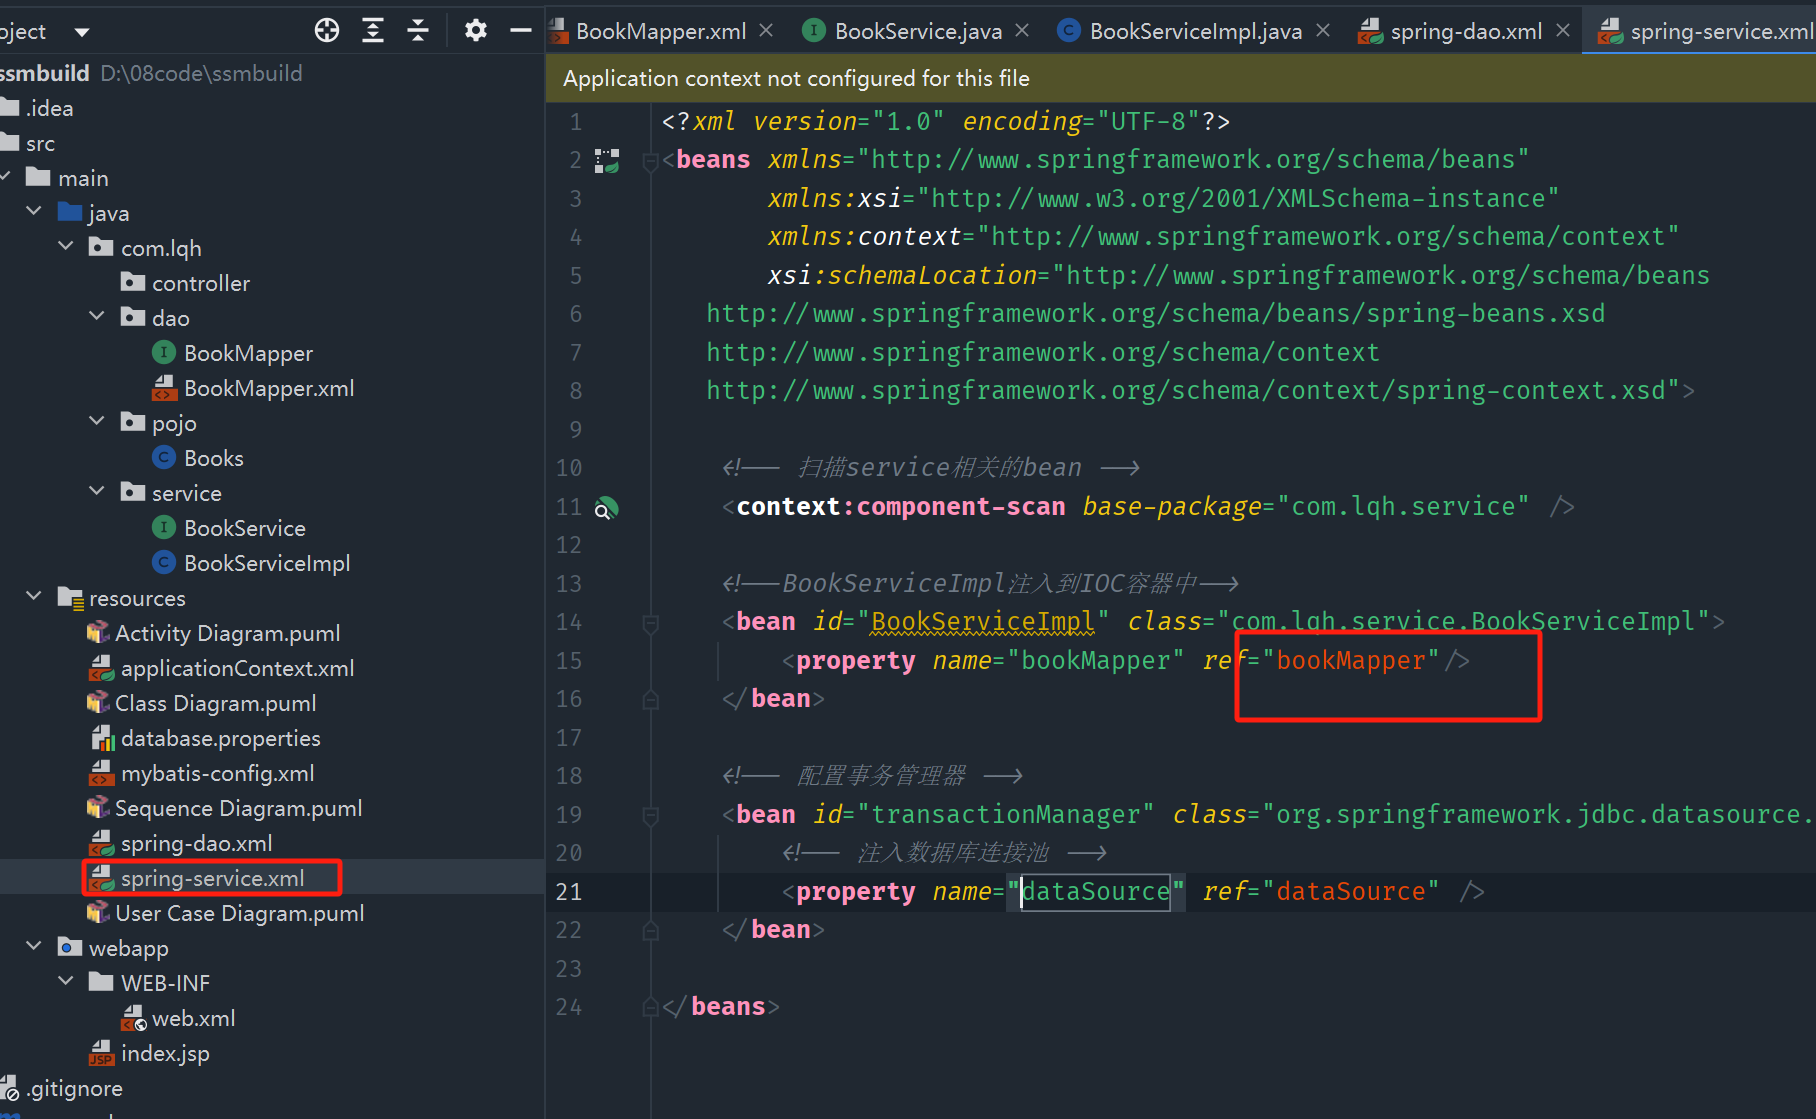This screenshot has height=1119, width=1816.
Task: Click line number 24 in the gutter
Action: 568,1007
